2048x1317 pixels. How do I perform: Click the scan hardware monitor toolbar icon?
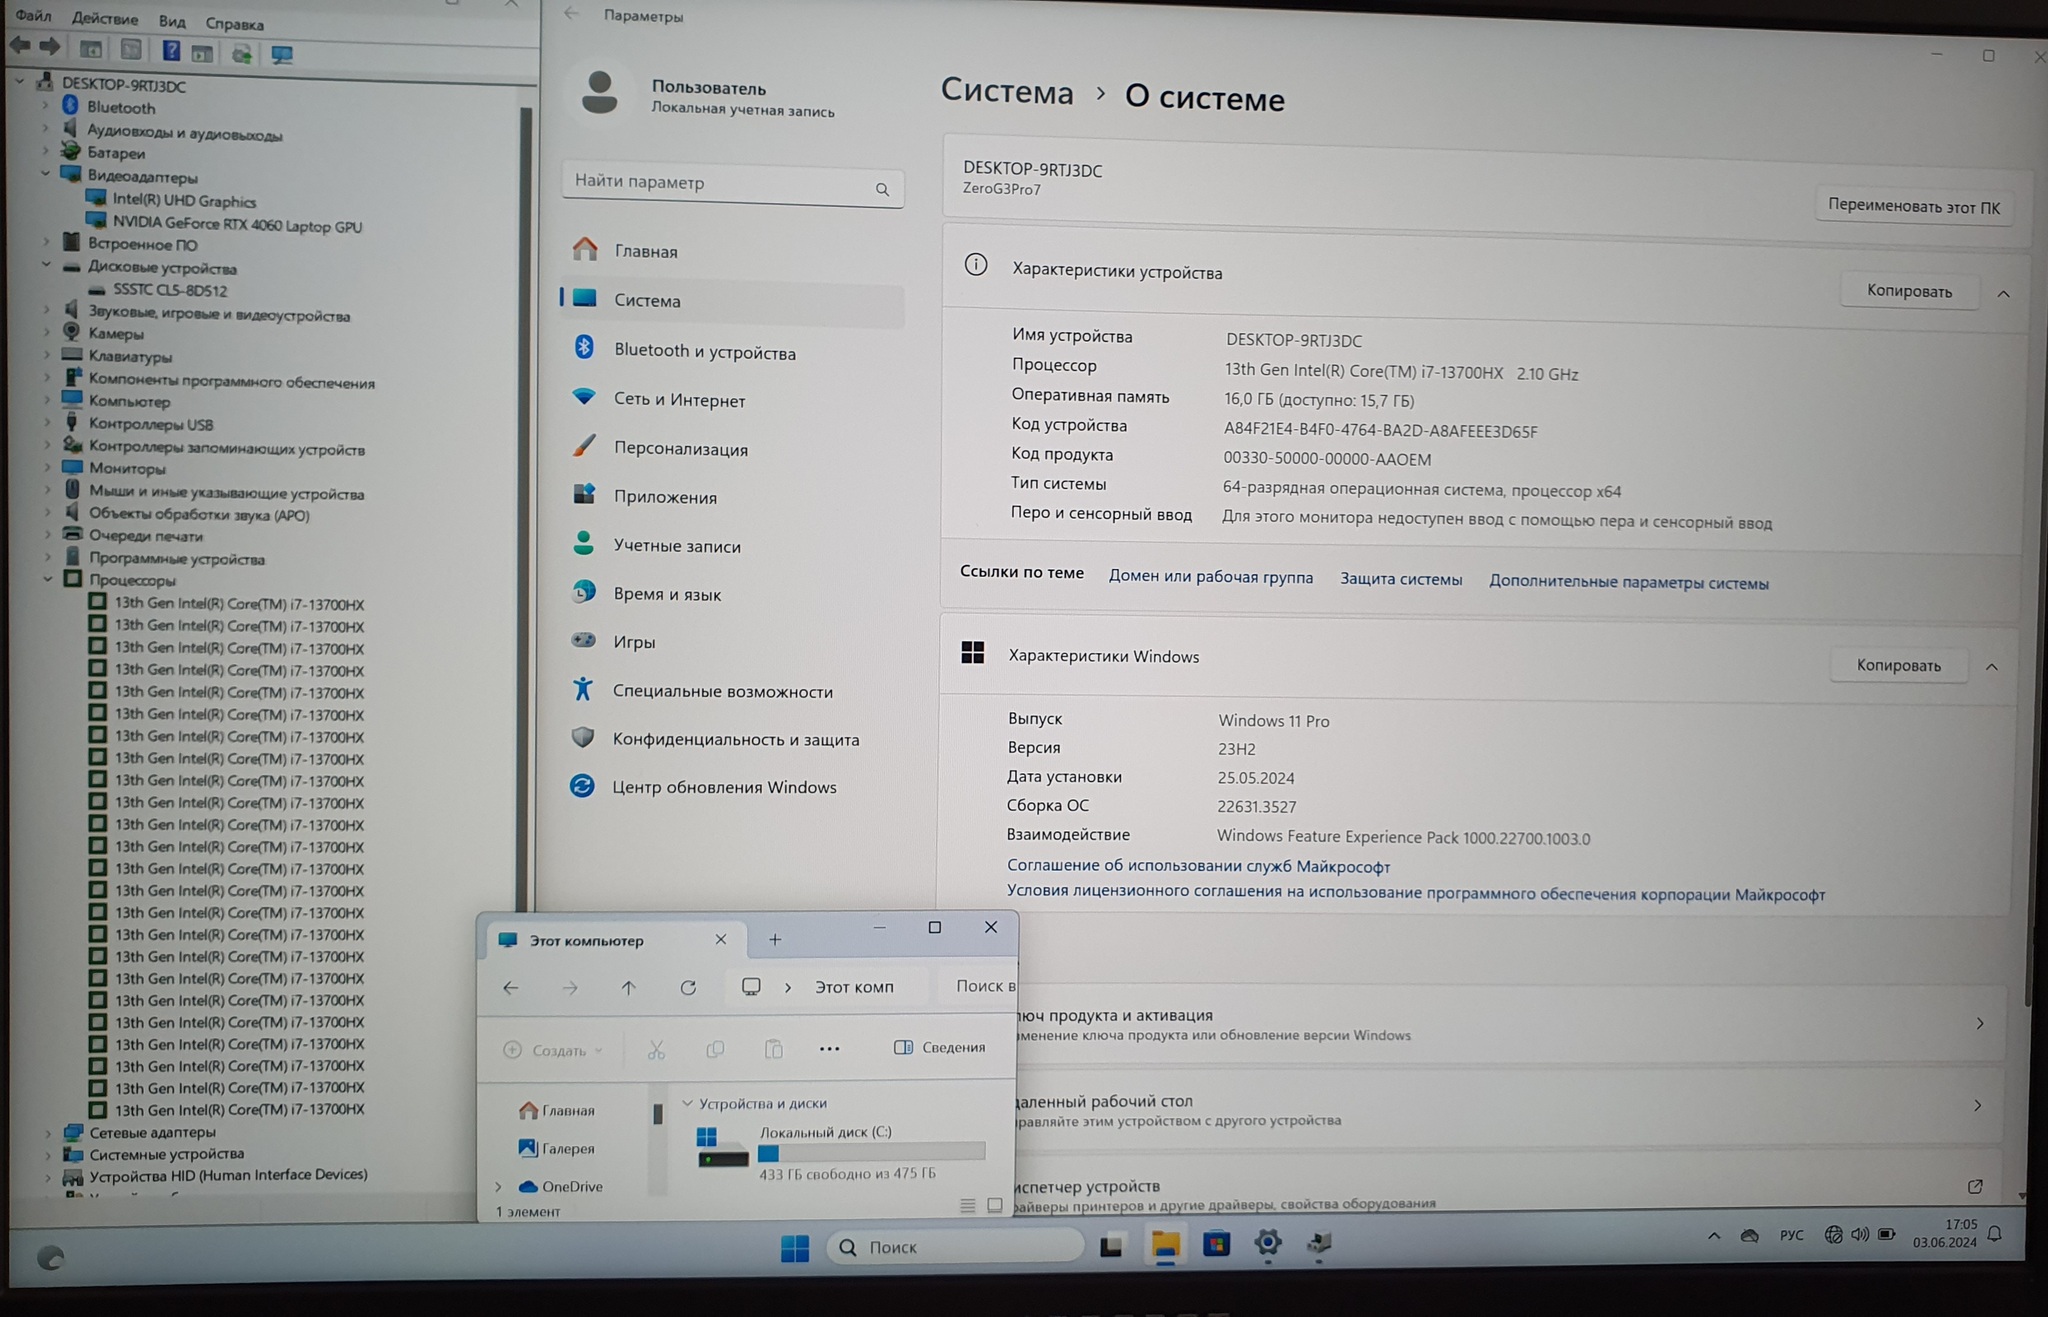pyautogui.click(x=282, y=54)
